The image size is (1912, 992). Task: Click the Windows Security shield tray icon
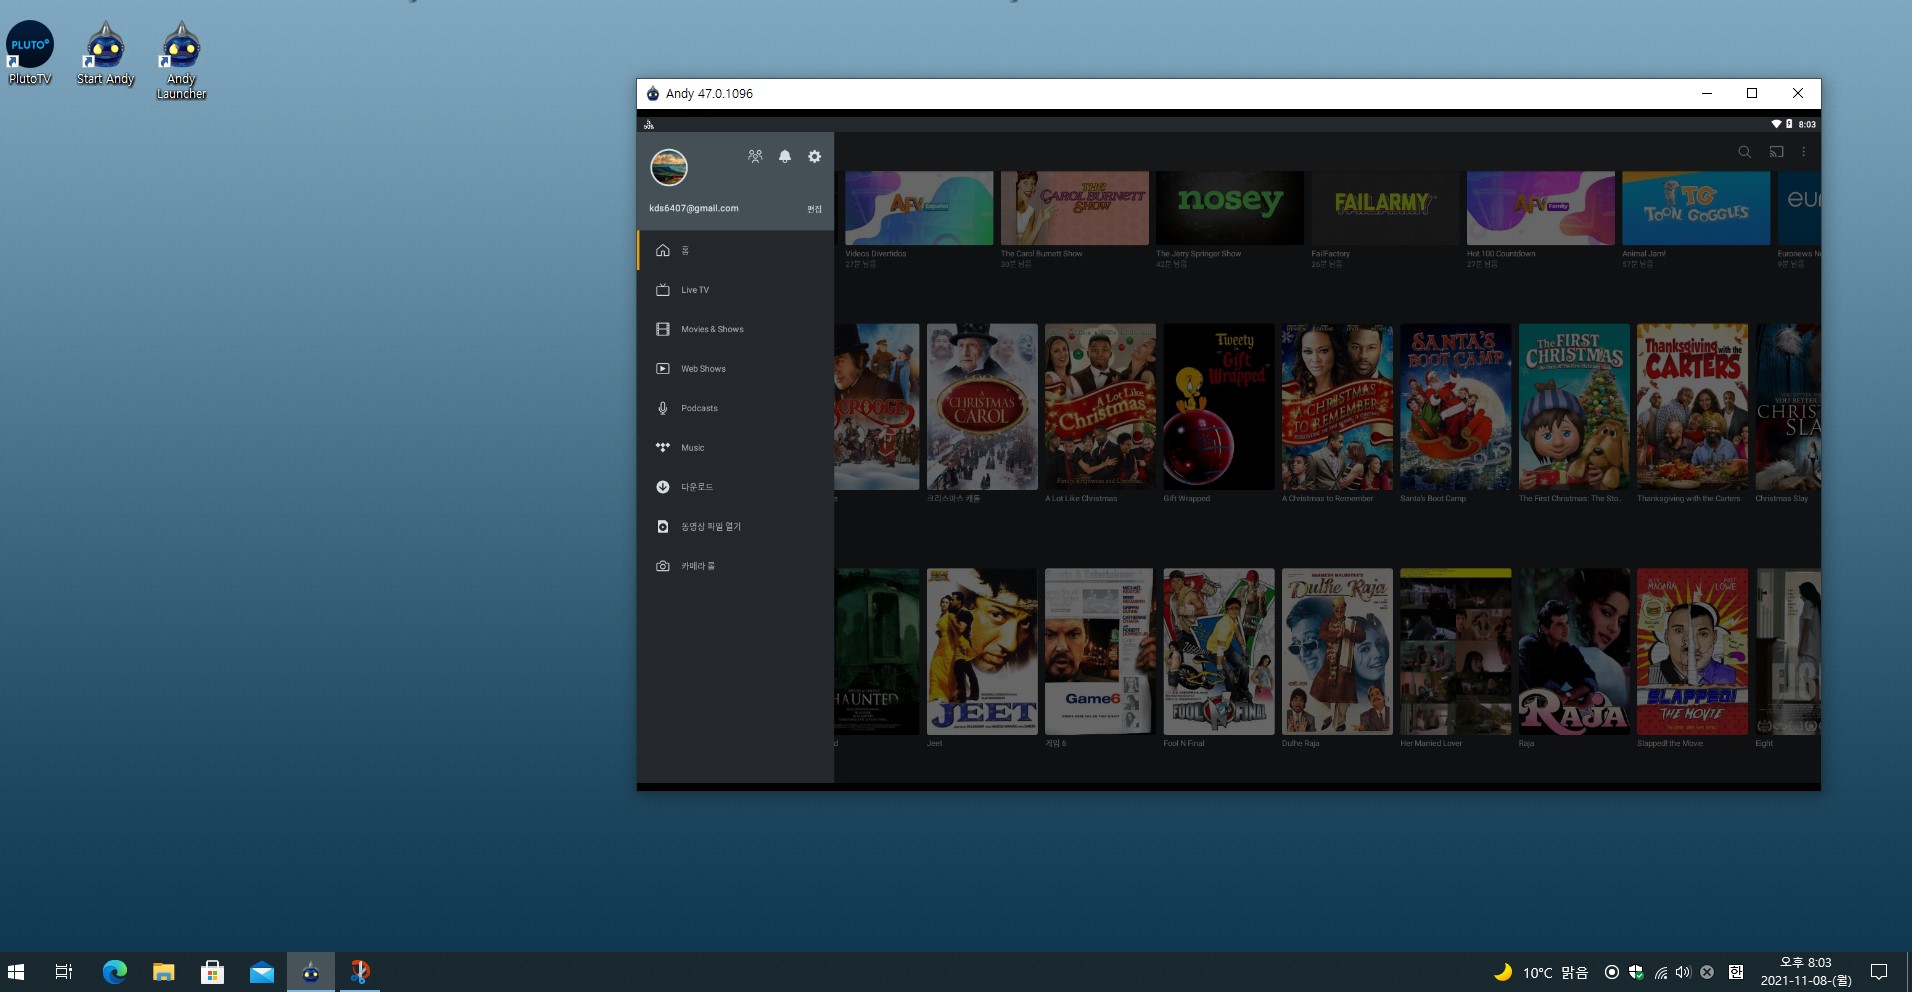[1636, 972]
